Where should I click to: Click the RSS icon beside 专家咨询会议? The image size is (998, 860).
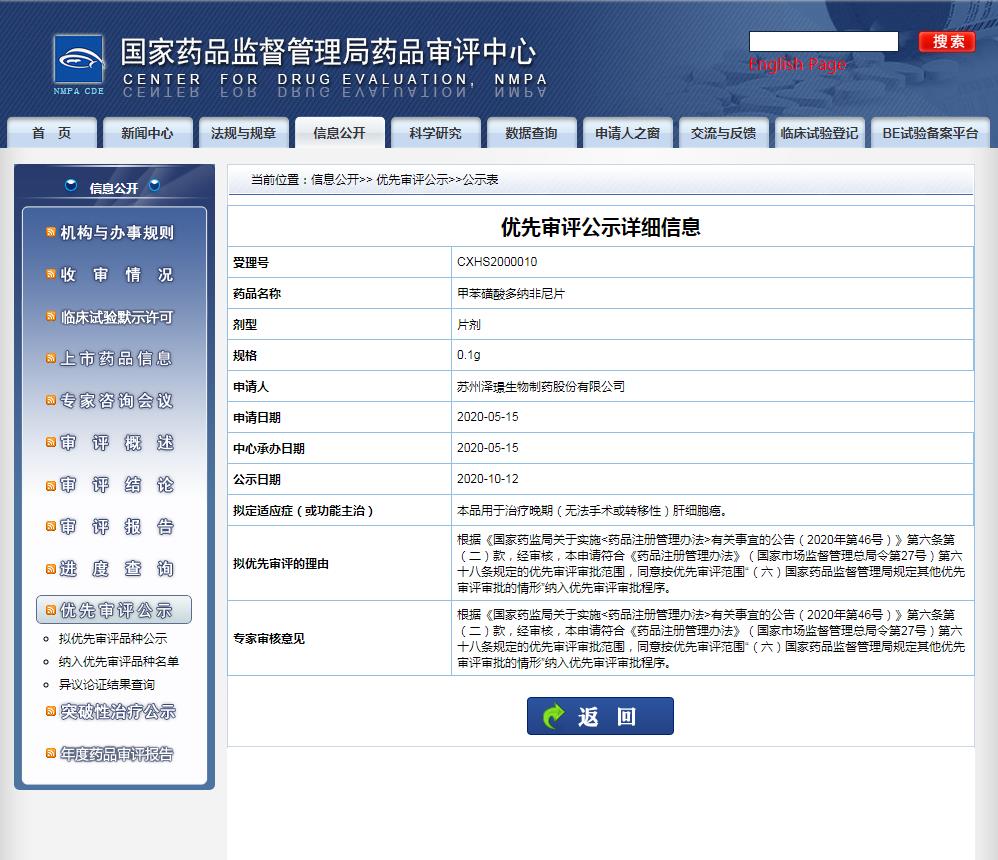click(x=51, y=400)
